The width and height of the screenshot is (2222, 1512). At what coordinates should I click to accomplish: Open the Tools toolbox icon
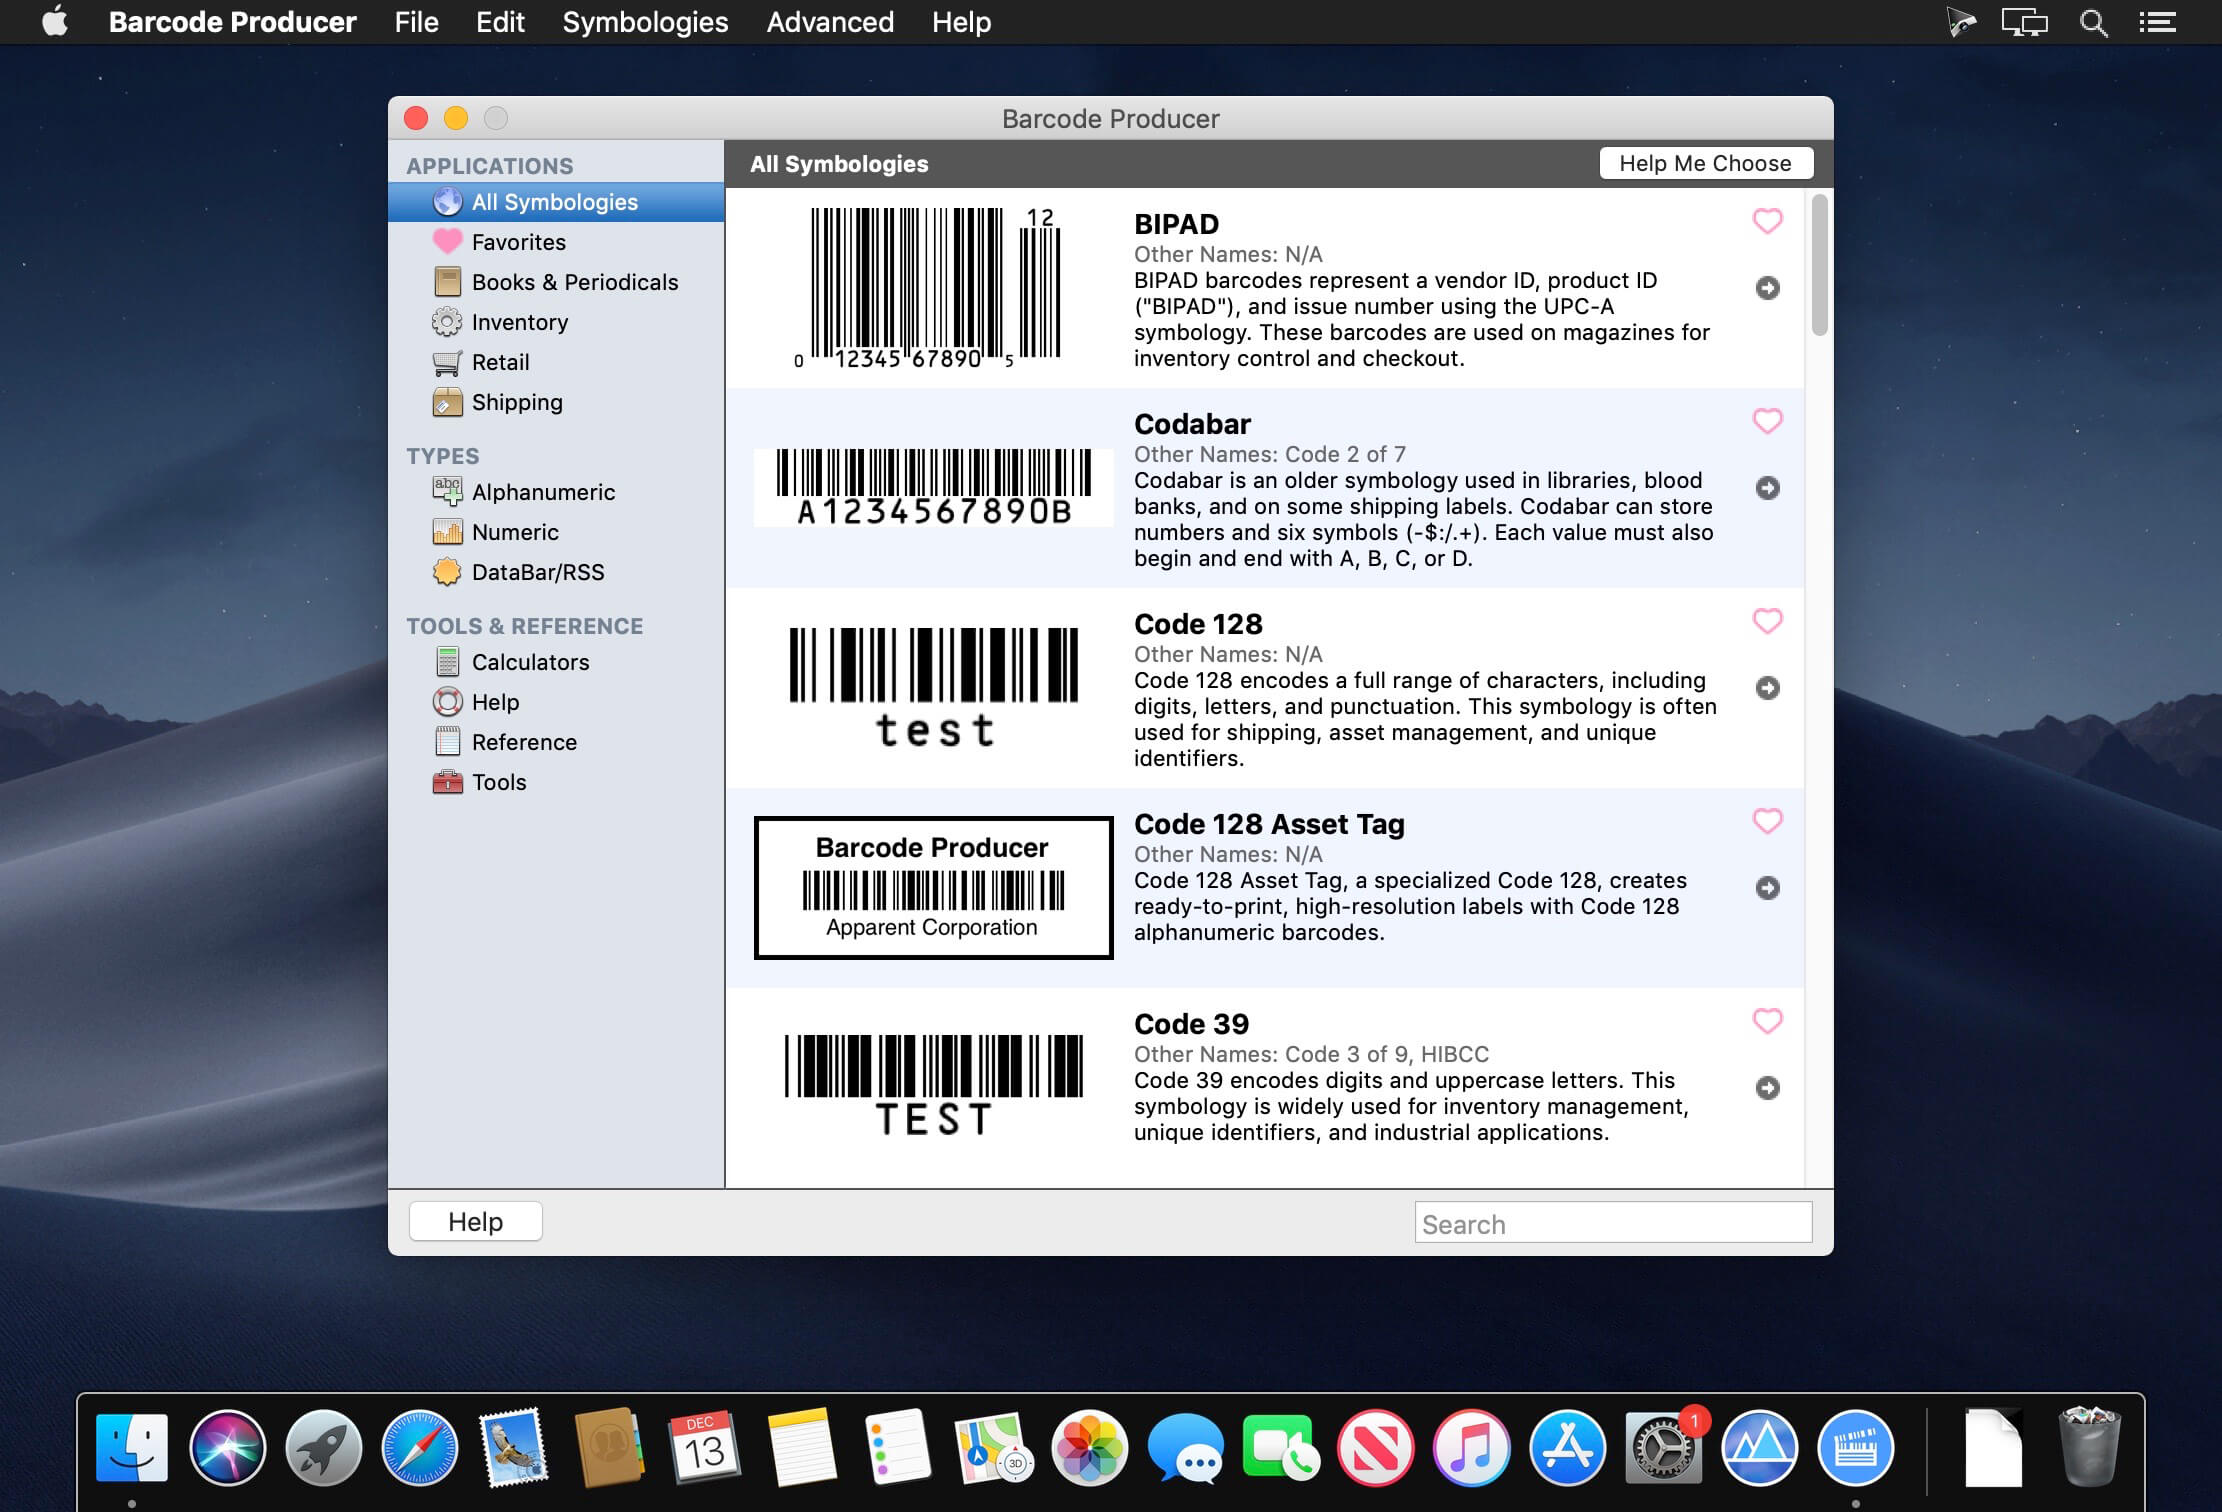pyautogui.click(x=447, y=782)
